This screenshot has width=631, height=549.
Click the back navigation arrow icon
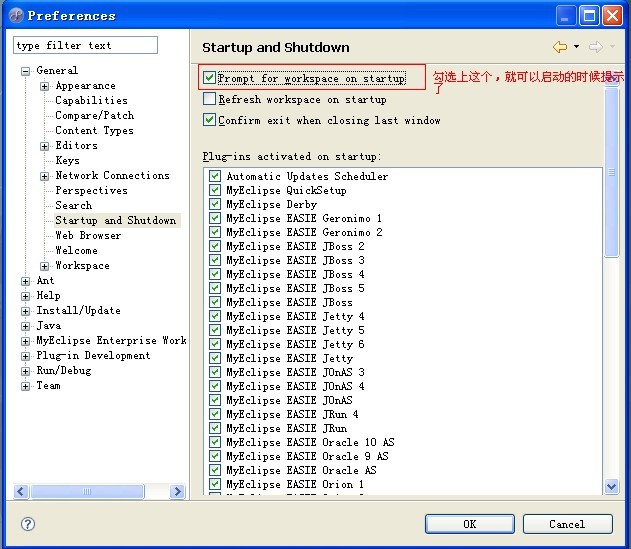[x=560, y=47]
